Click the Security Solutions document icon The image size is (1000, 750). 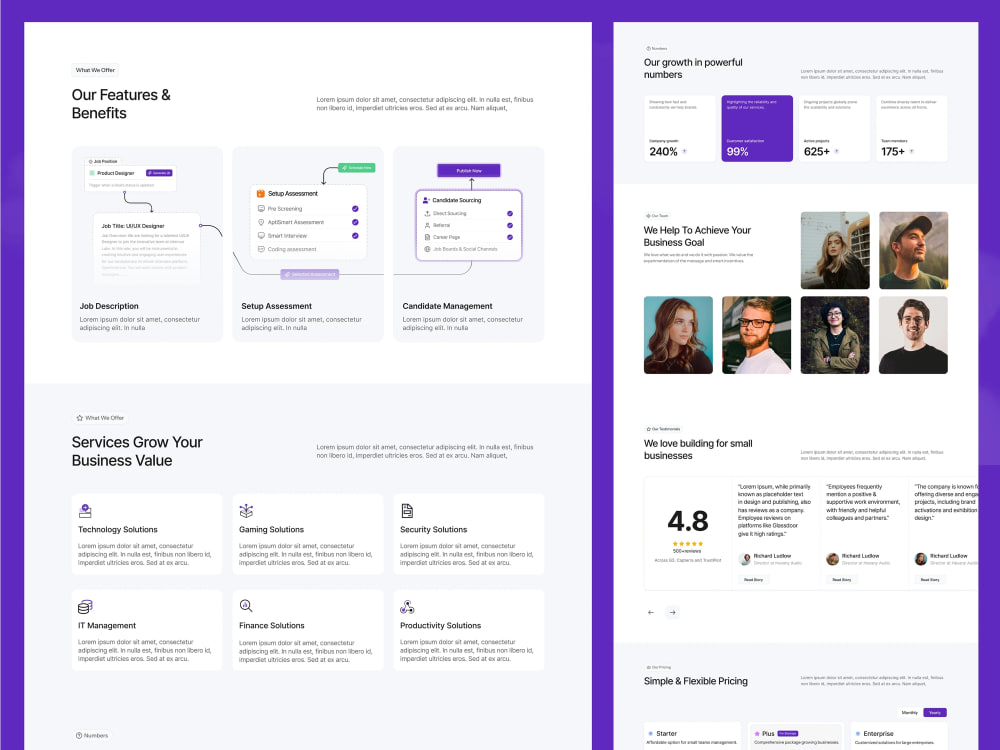click(x=407, y=511)
